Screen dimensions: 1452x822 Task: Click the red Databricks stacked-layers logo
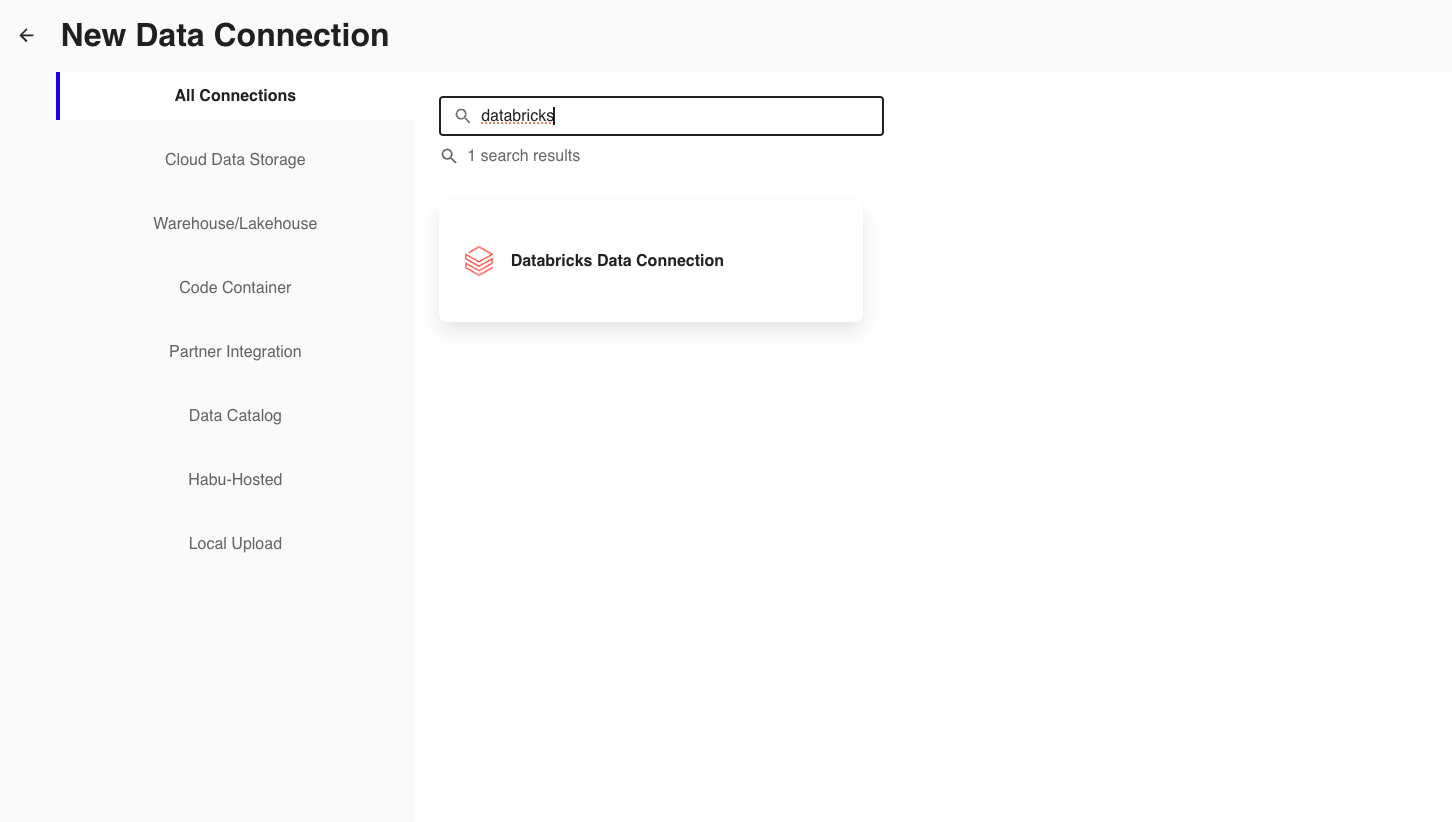click(479, 261)
